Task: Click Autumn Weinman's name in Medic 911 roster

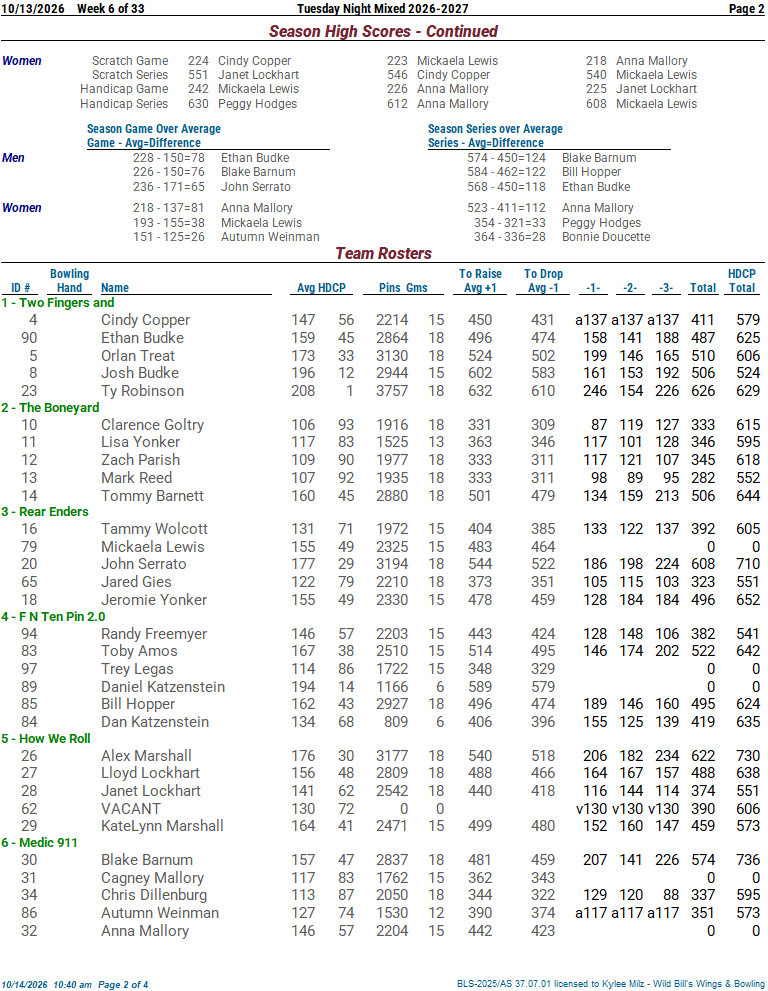Action: (160, 913)
